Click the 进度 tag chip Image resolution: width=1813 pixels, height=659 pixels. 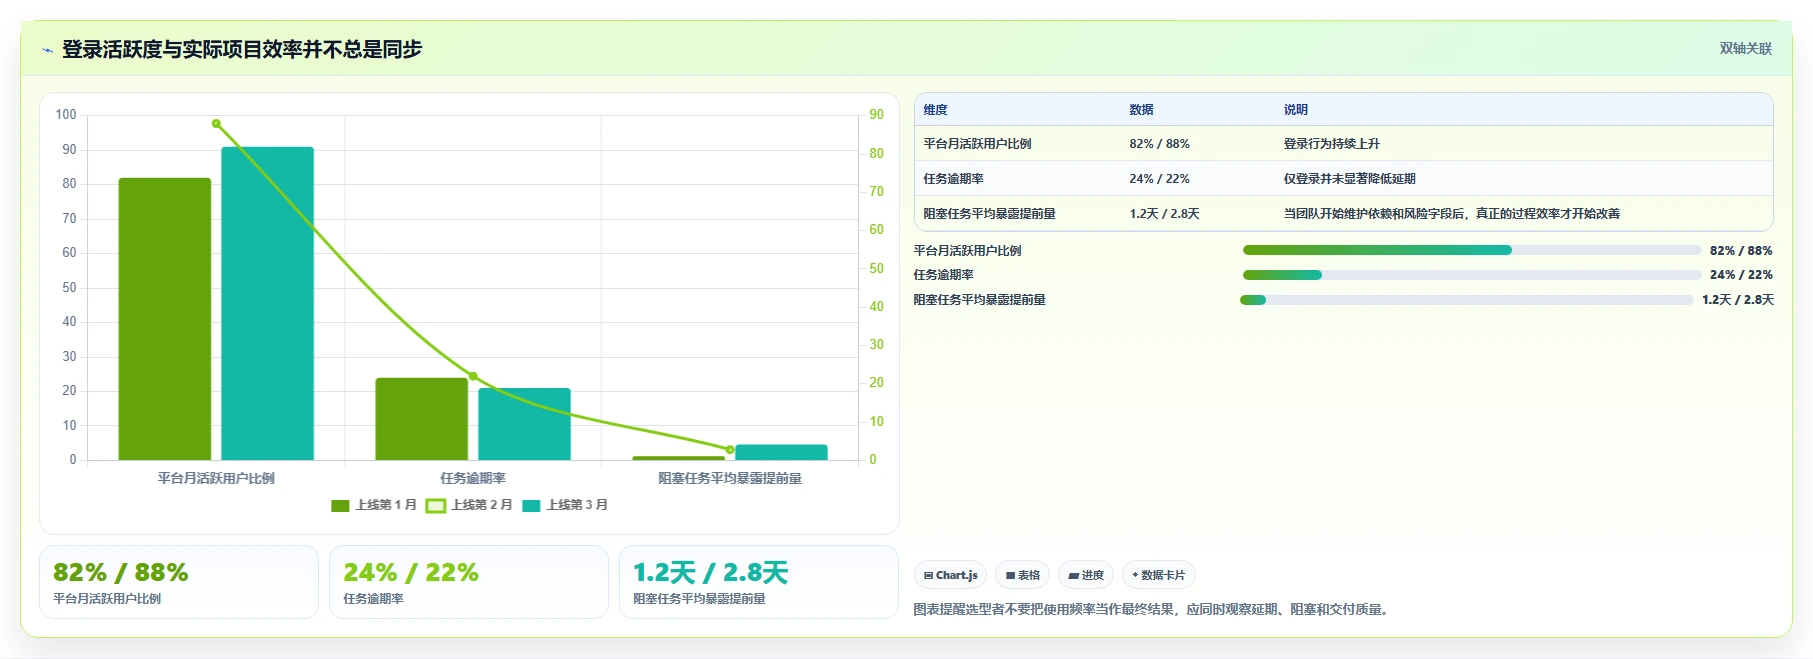pos(1086,575)
